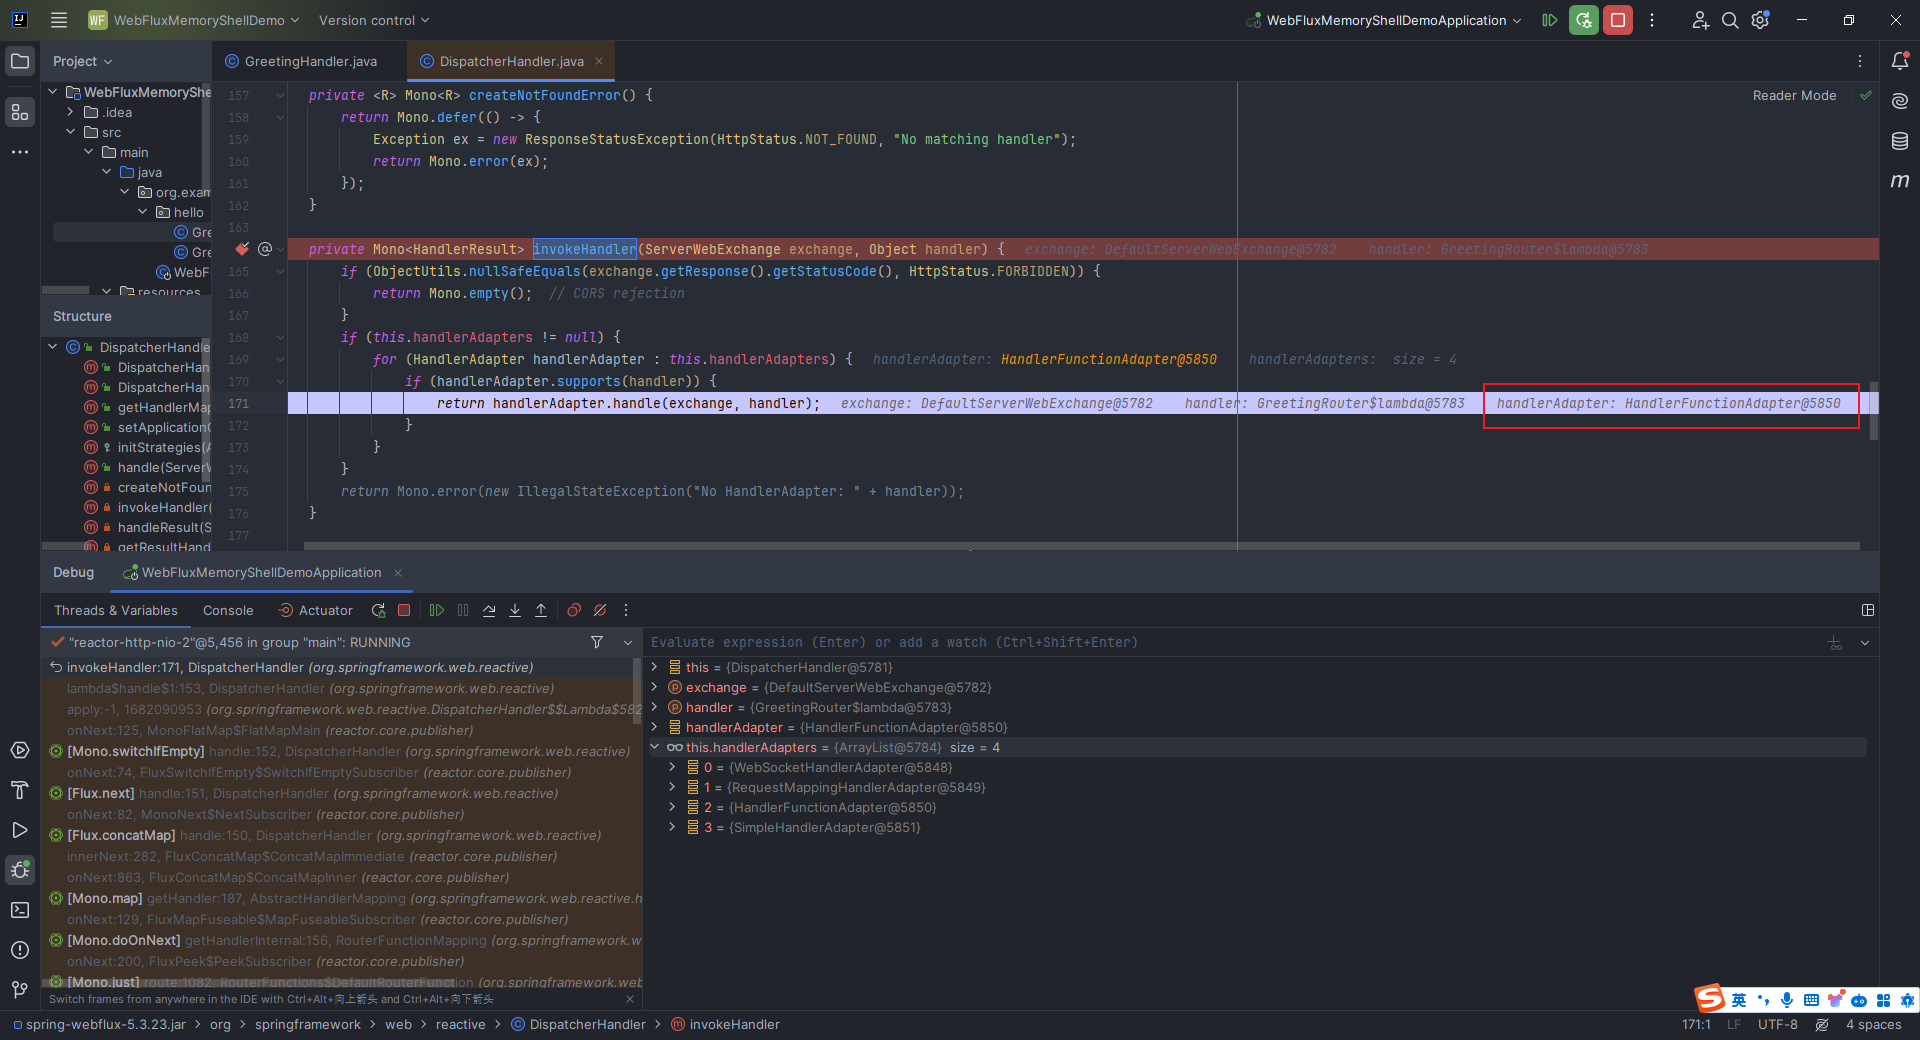
Task: Expand element 2 HandlerFunctionAdapter
Action: [672, 807]
